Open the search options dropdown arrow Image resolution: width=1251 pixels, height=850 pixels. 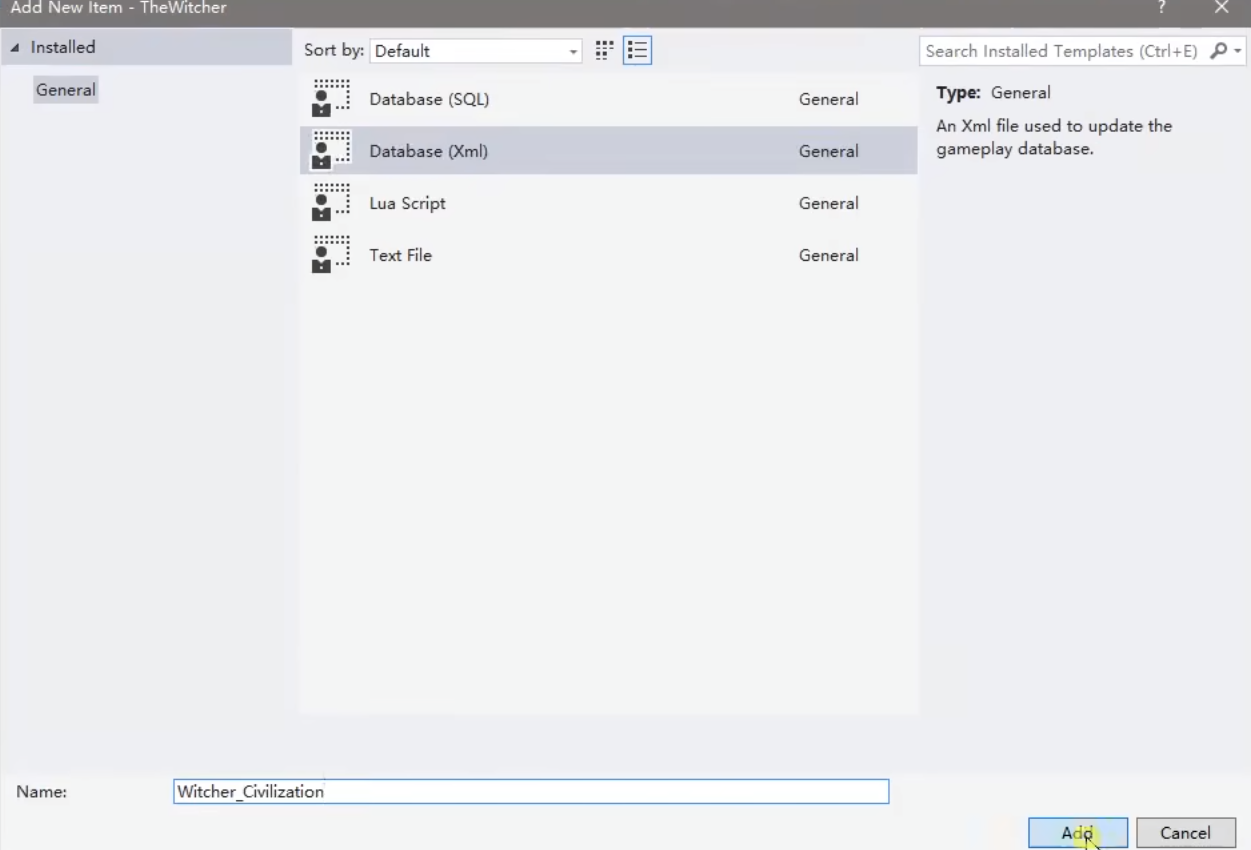[1237, 51]
